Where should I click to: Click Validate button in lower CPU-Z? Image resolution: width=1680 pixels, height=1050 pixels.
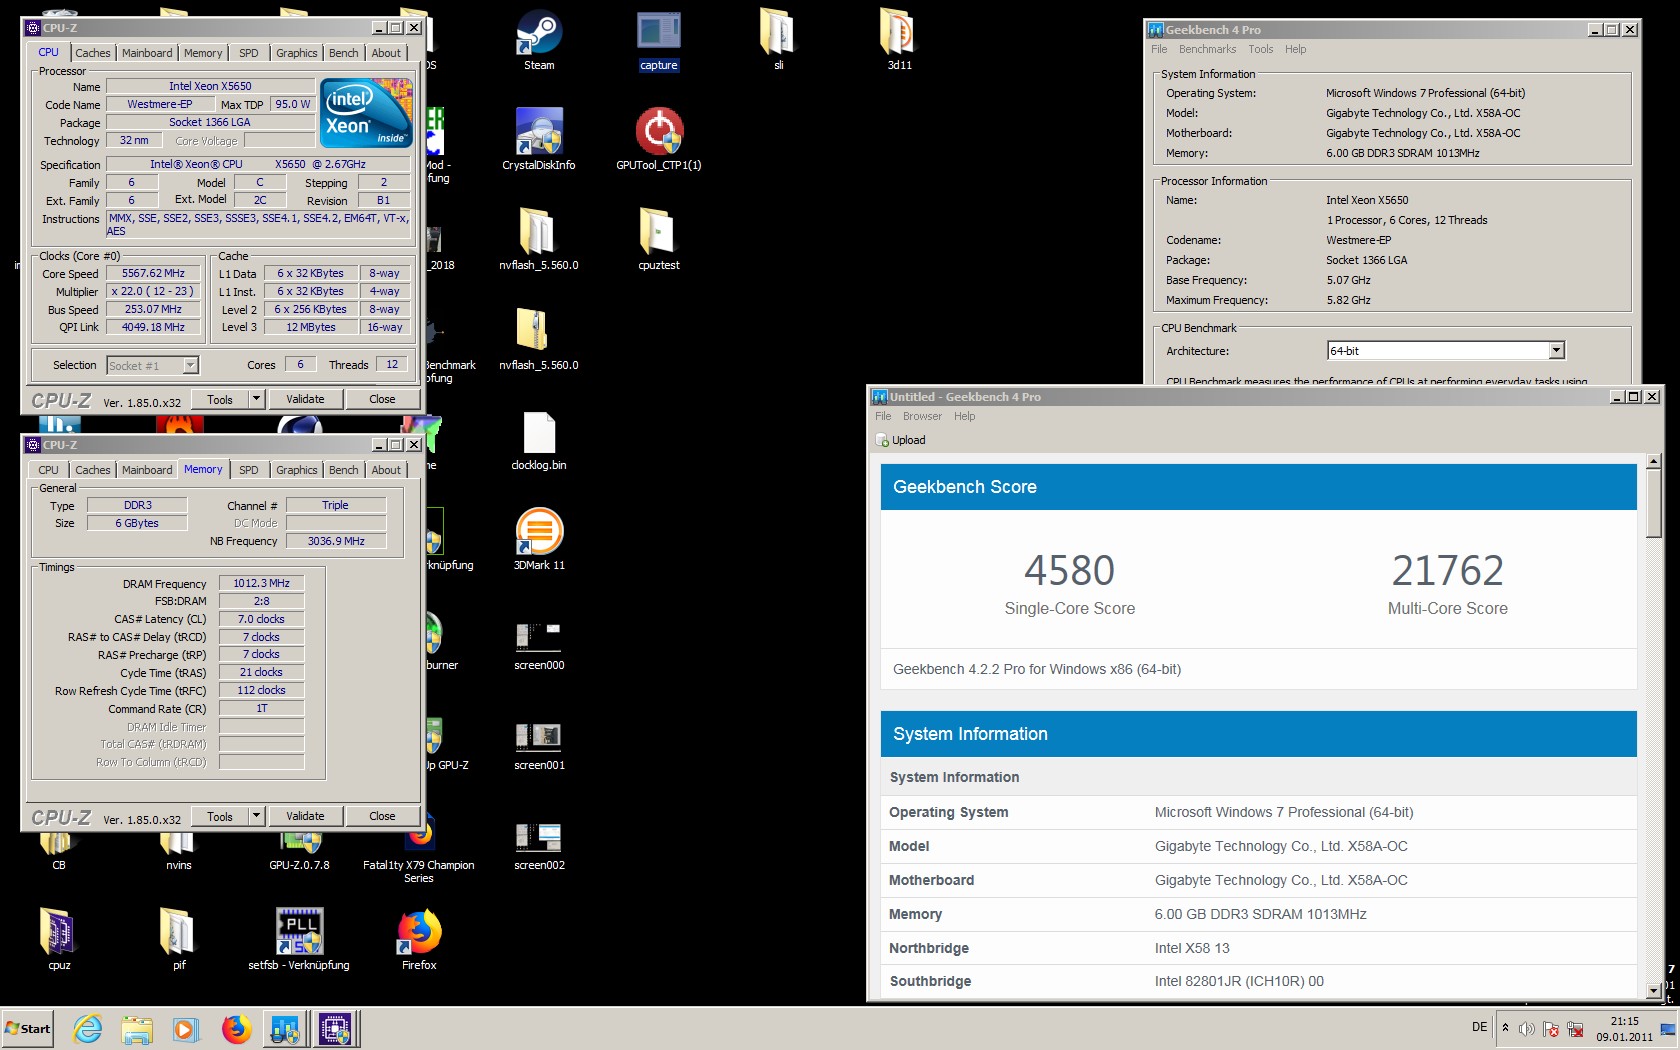point(305,816)
